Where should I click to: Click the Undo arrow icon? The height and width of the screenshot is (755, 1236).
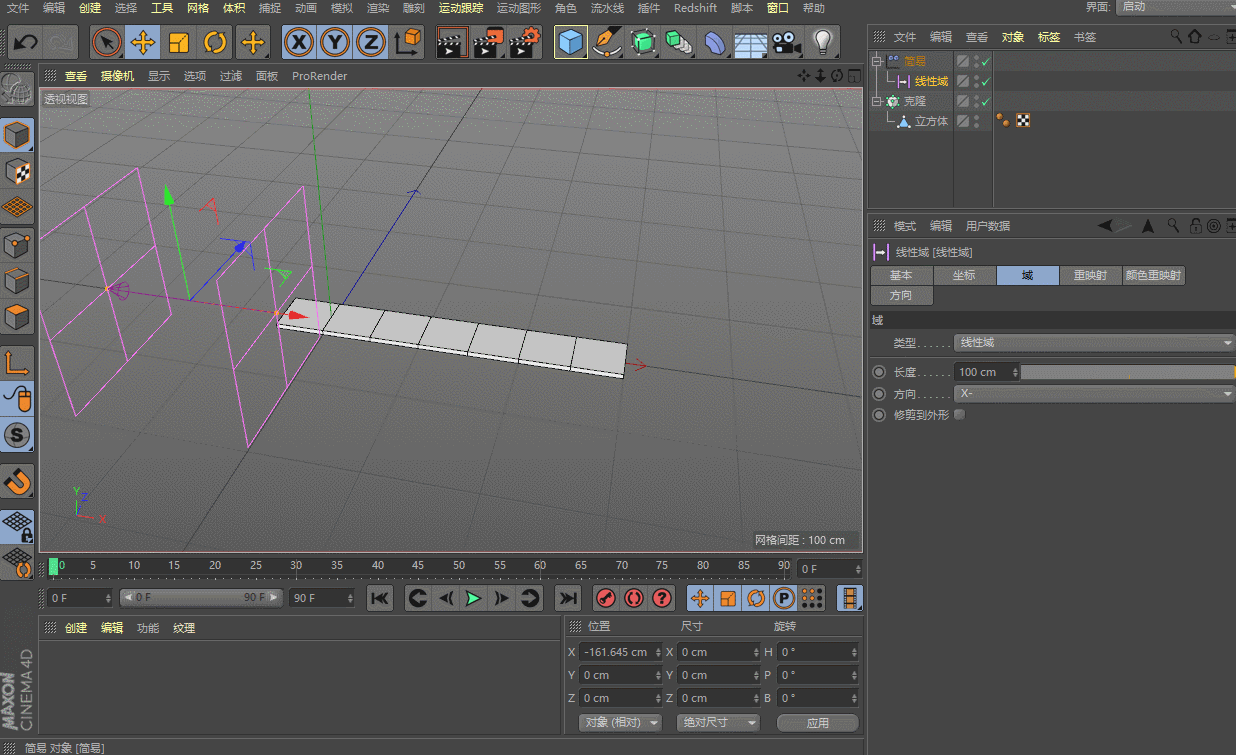click(x=25, y=42)
